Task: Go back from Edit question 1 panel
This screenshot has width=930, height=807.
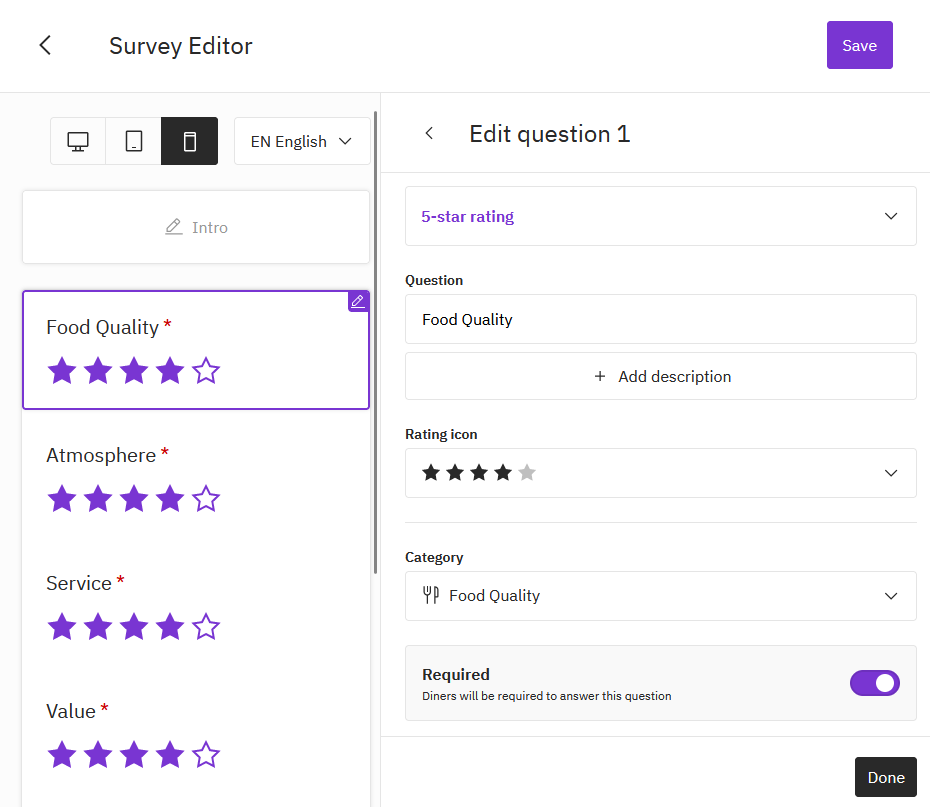Action: 429,134
